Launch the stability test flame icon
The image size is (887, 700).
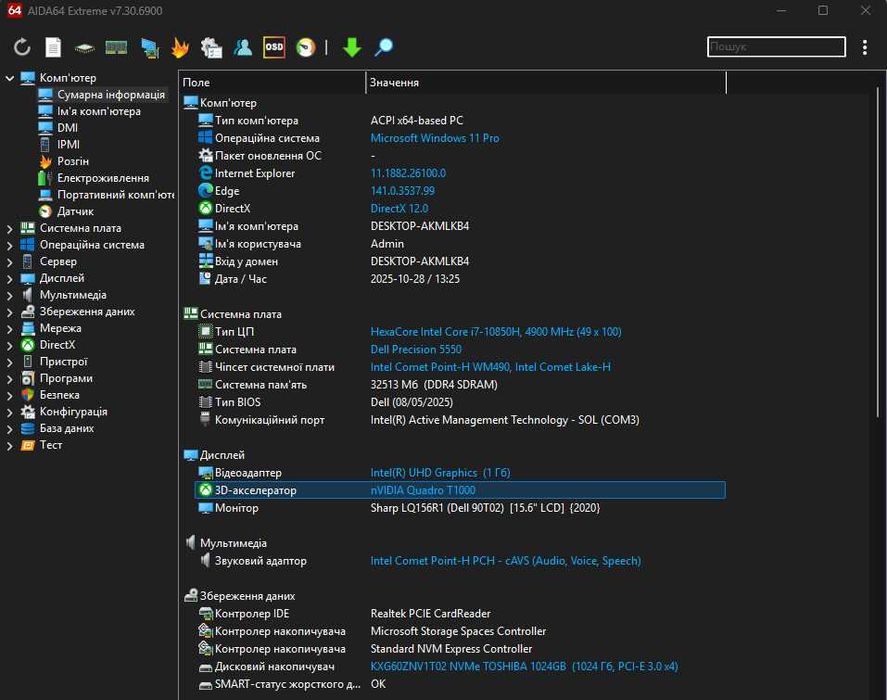coord(180,48)
